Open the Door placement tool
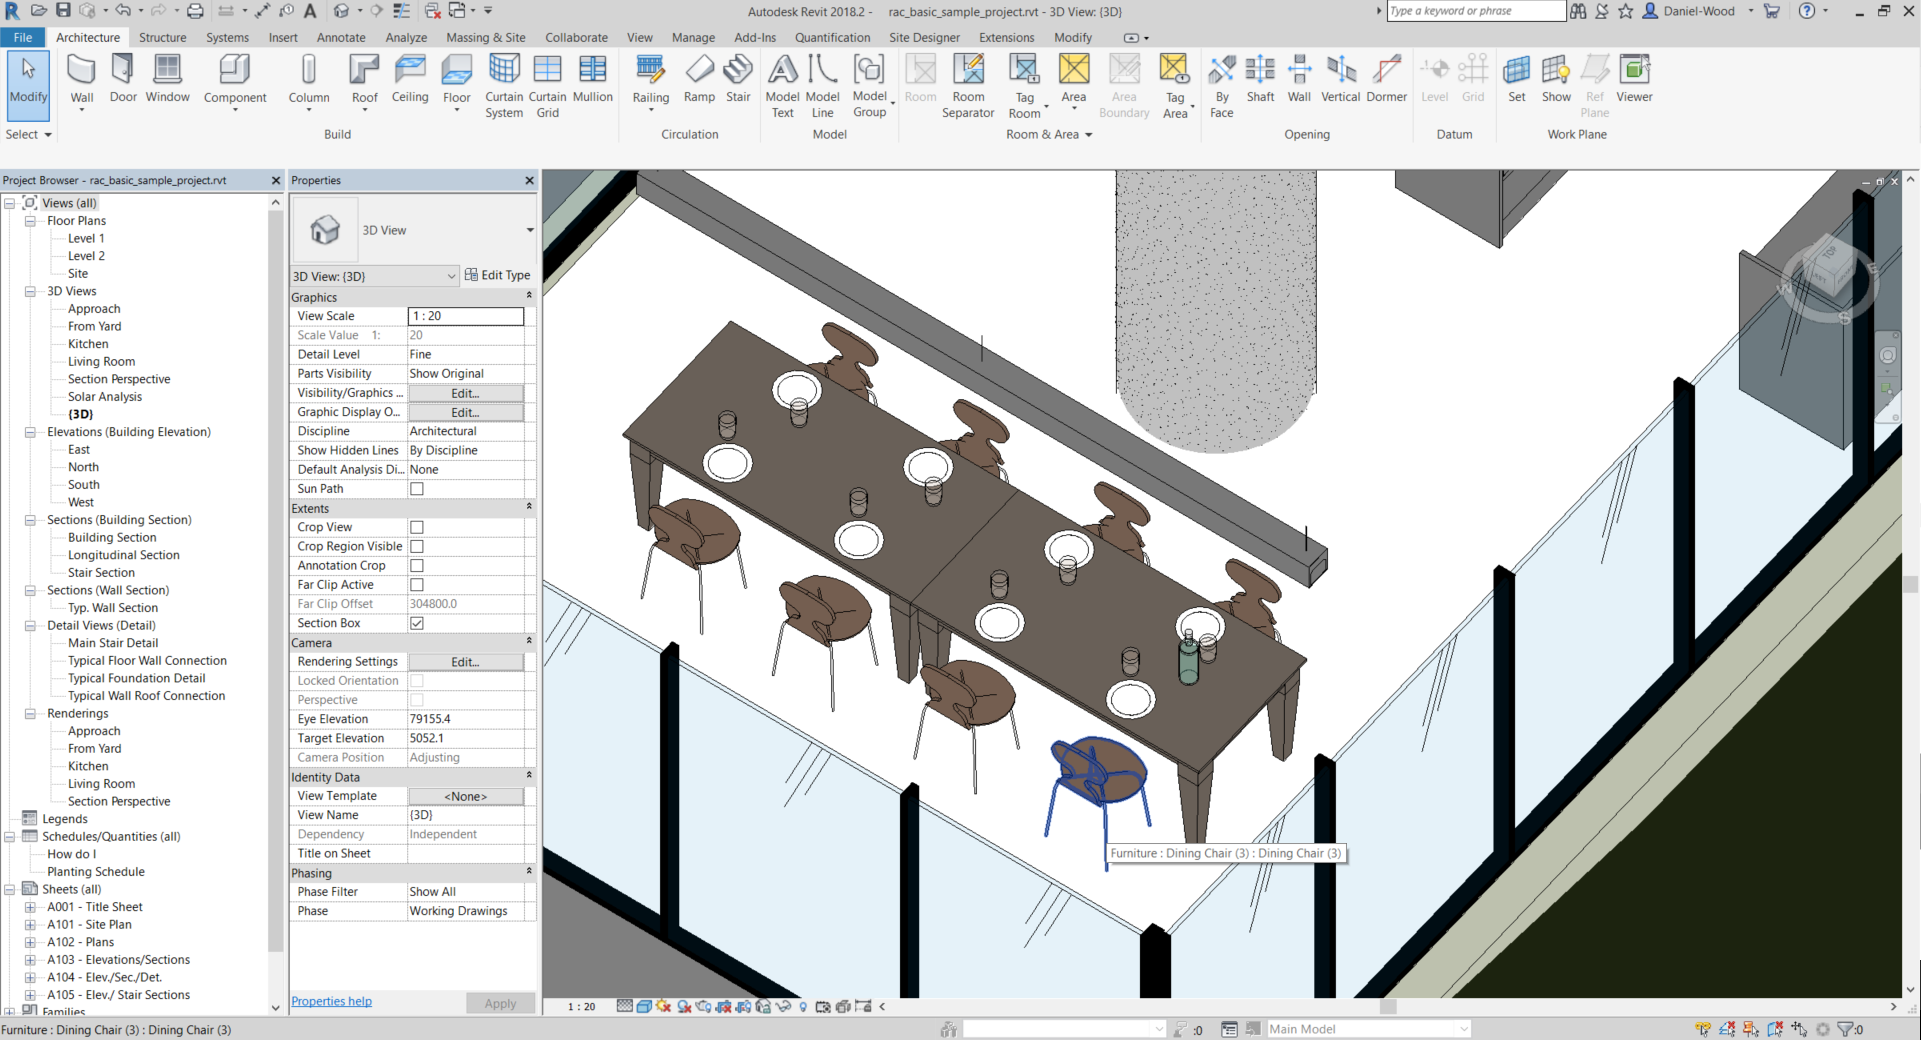 pos(122,80)
